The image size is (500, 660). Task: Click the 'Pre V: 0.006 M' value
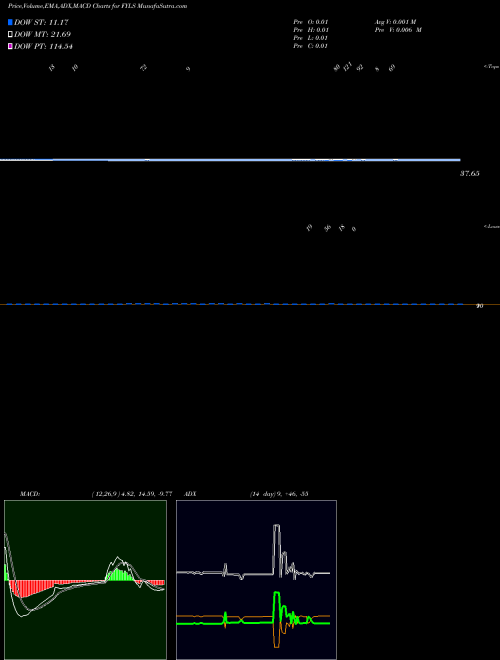398,30
